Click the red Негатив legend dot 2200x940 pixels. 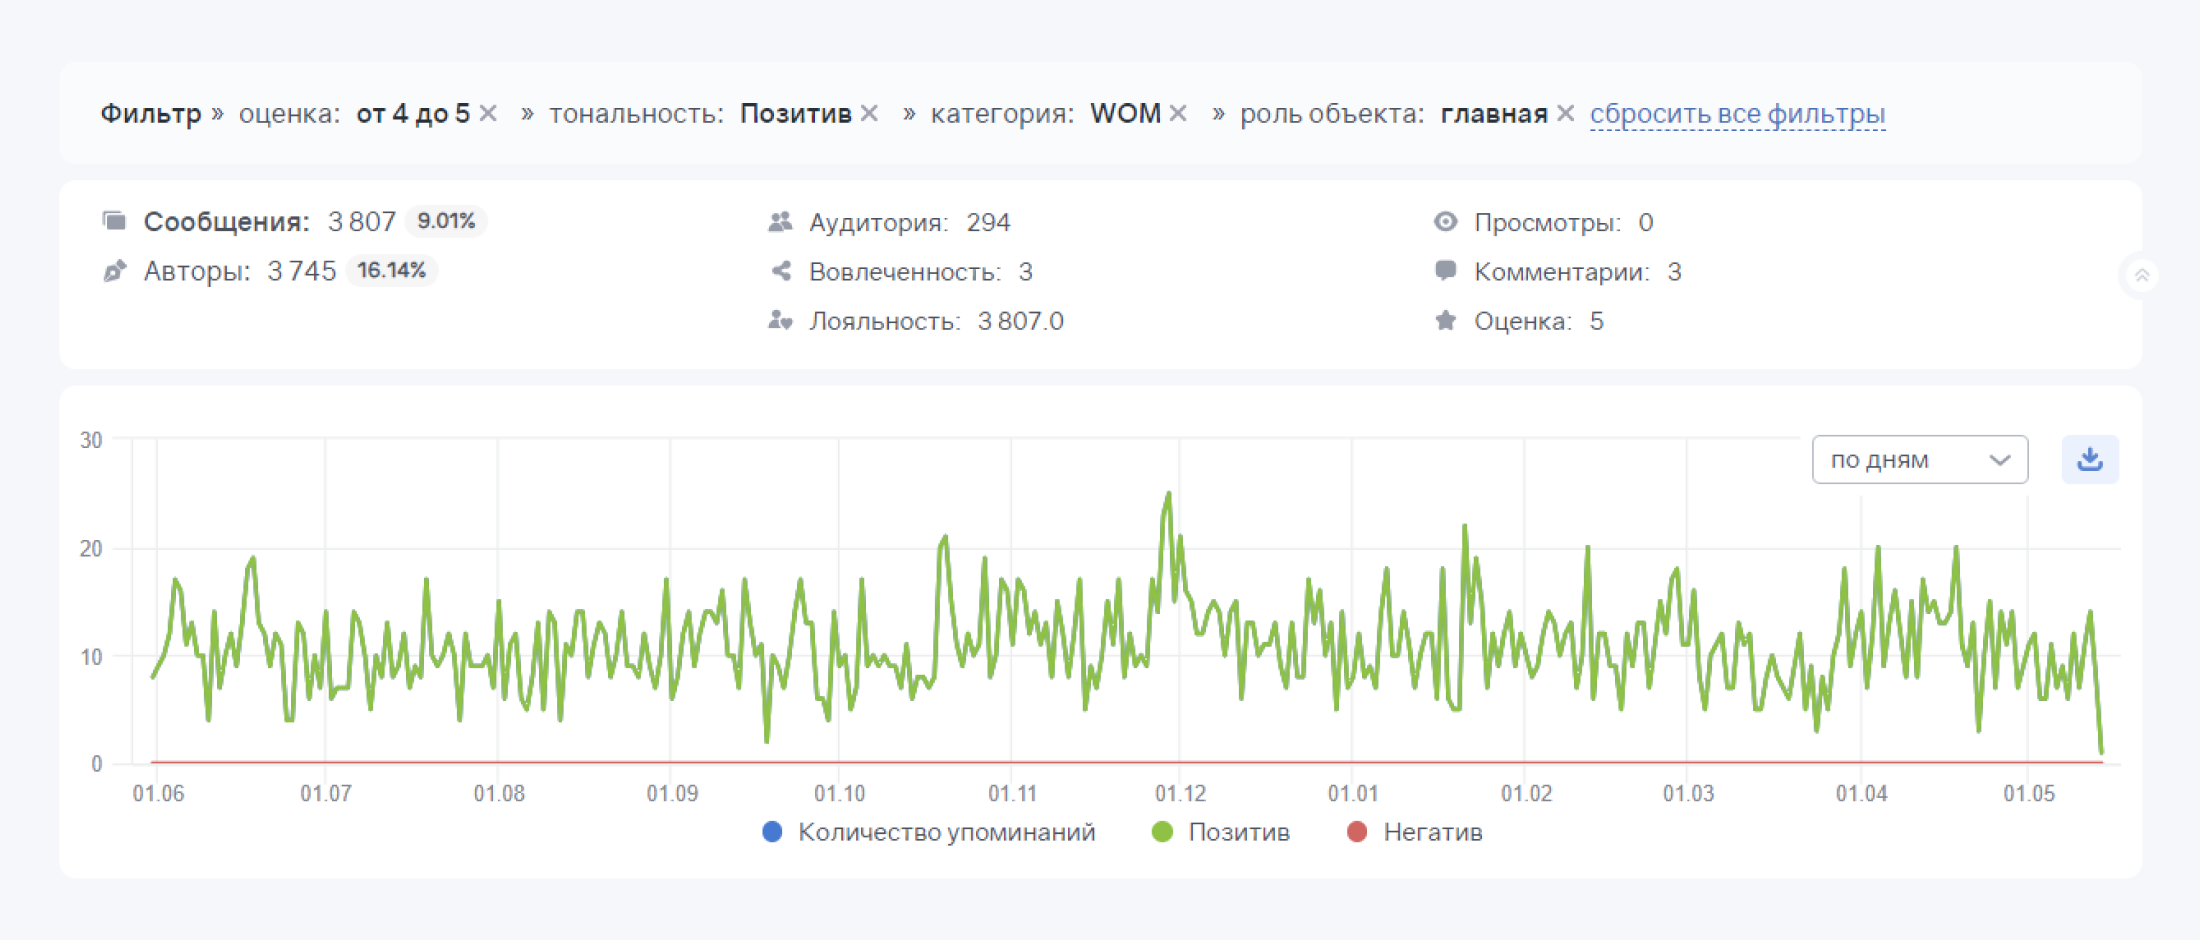click(x=1357, y=832)
